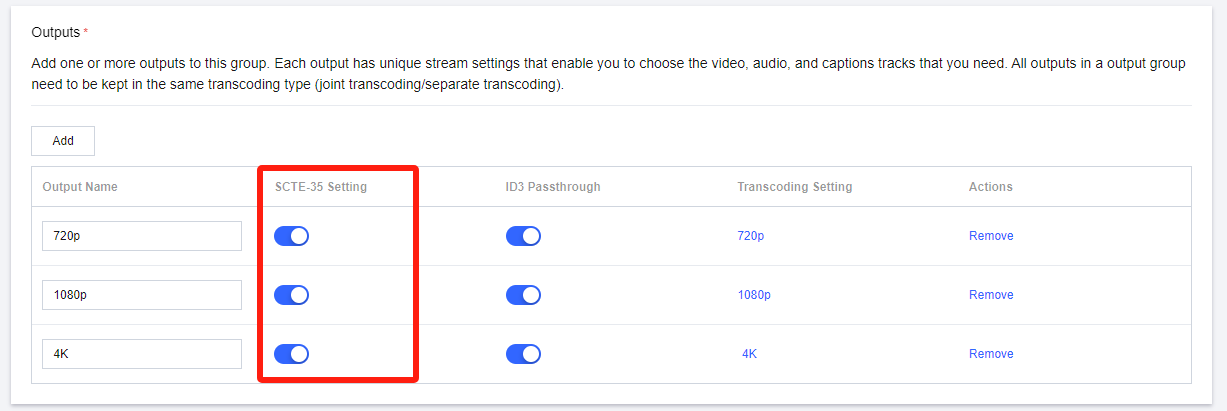Click the Add output button
Viewport: 1227px width, 411px height.
click(x=63, y=141)
